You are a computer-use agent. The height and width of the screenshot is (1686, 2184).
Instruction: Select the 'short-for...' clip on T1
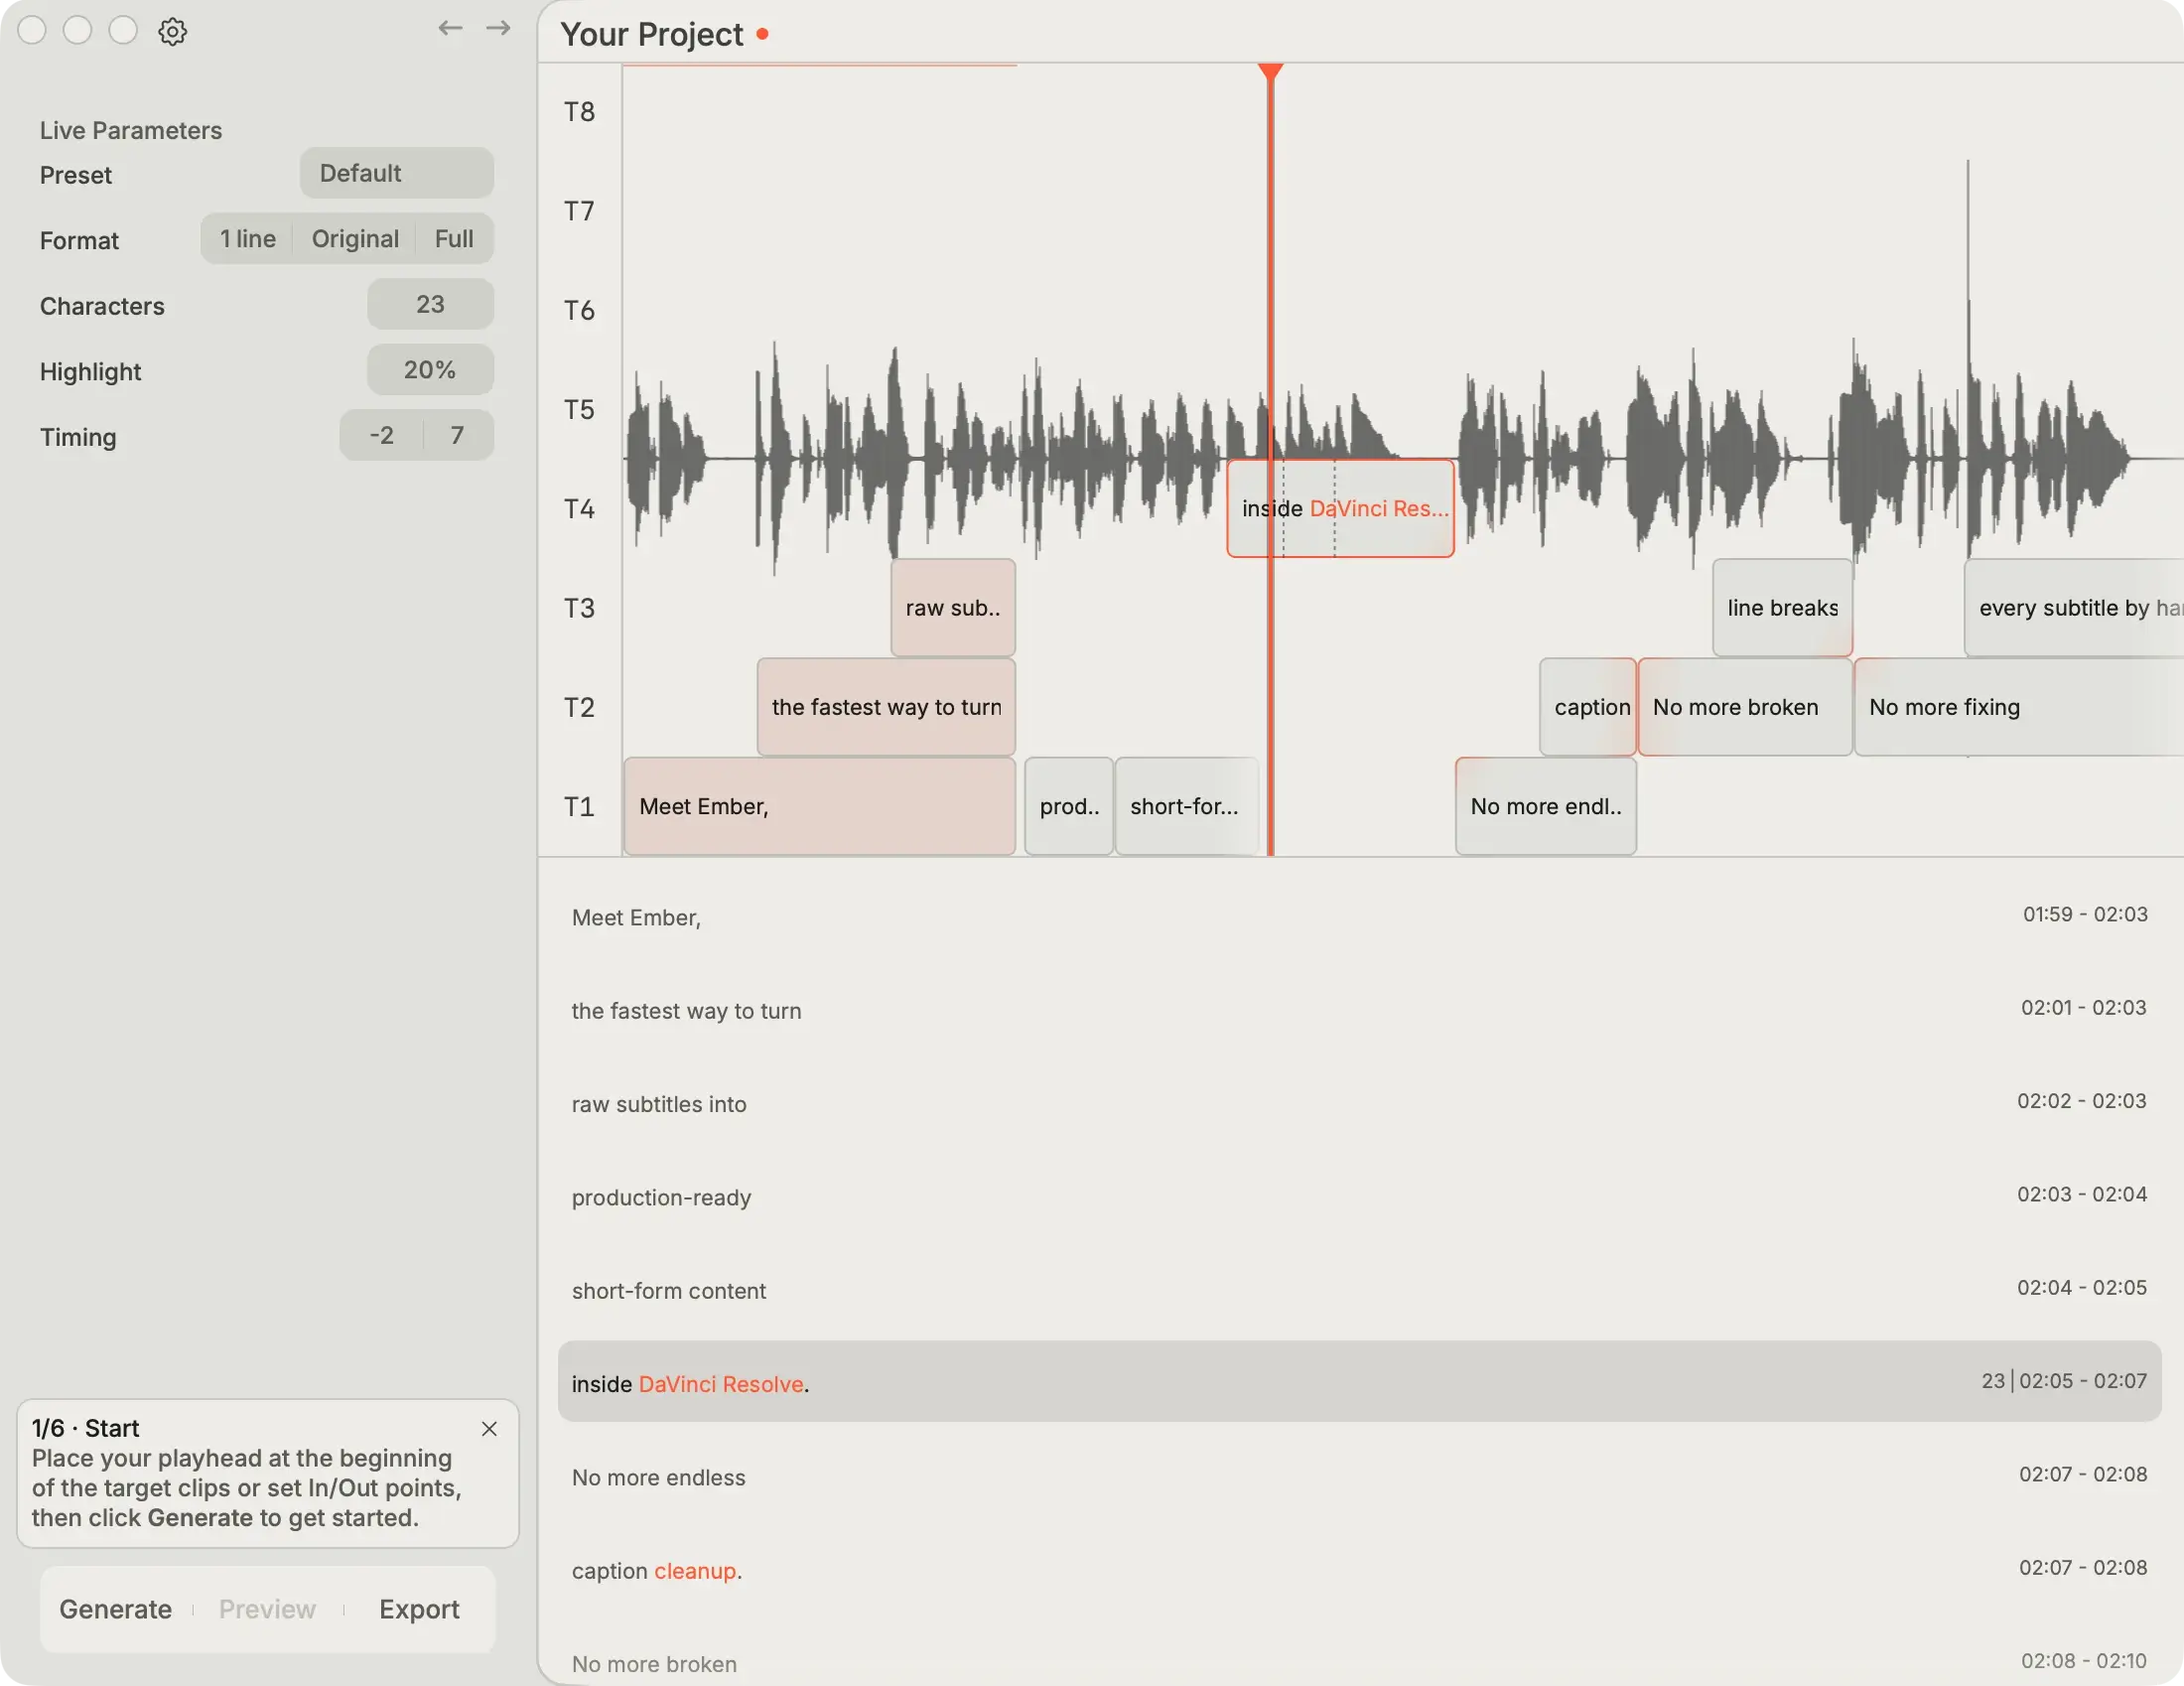point(1186,806)
